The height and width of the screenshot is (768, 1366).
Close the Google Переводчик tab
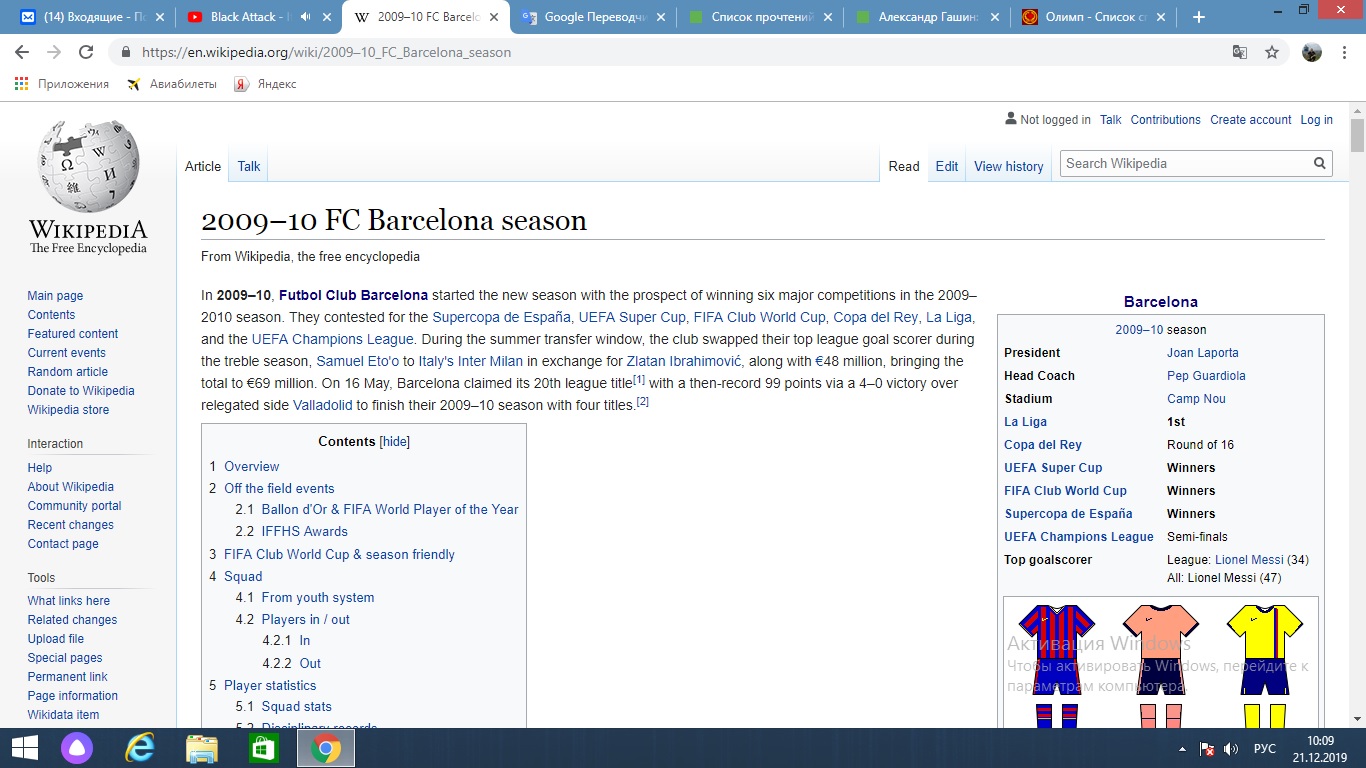[660, 17]
